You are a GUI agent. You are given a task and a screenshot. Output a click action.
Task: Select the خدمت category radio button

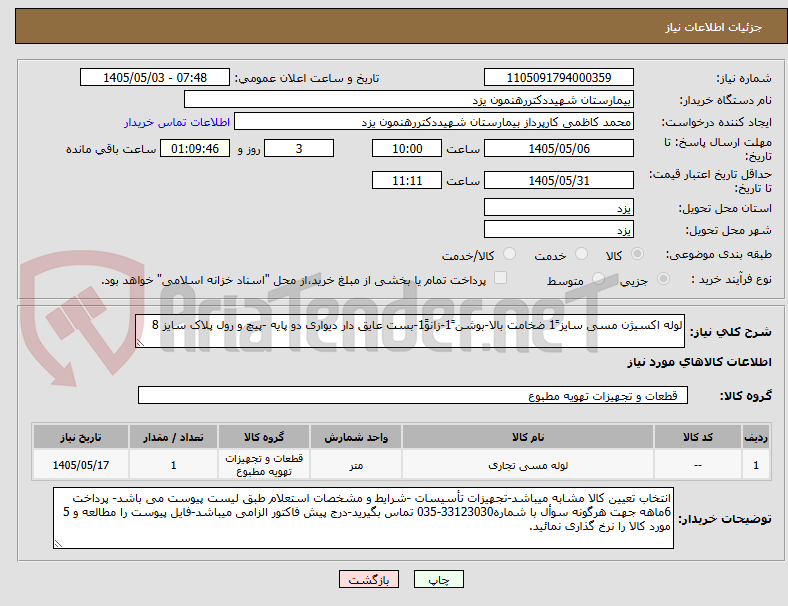coord(581,254)
